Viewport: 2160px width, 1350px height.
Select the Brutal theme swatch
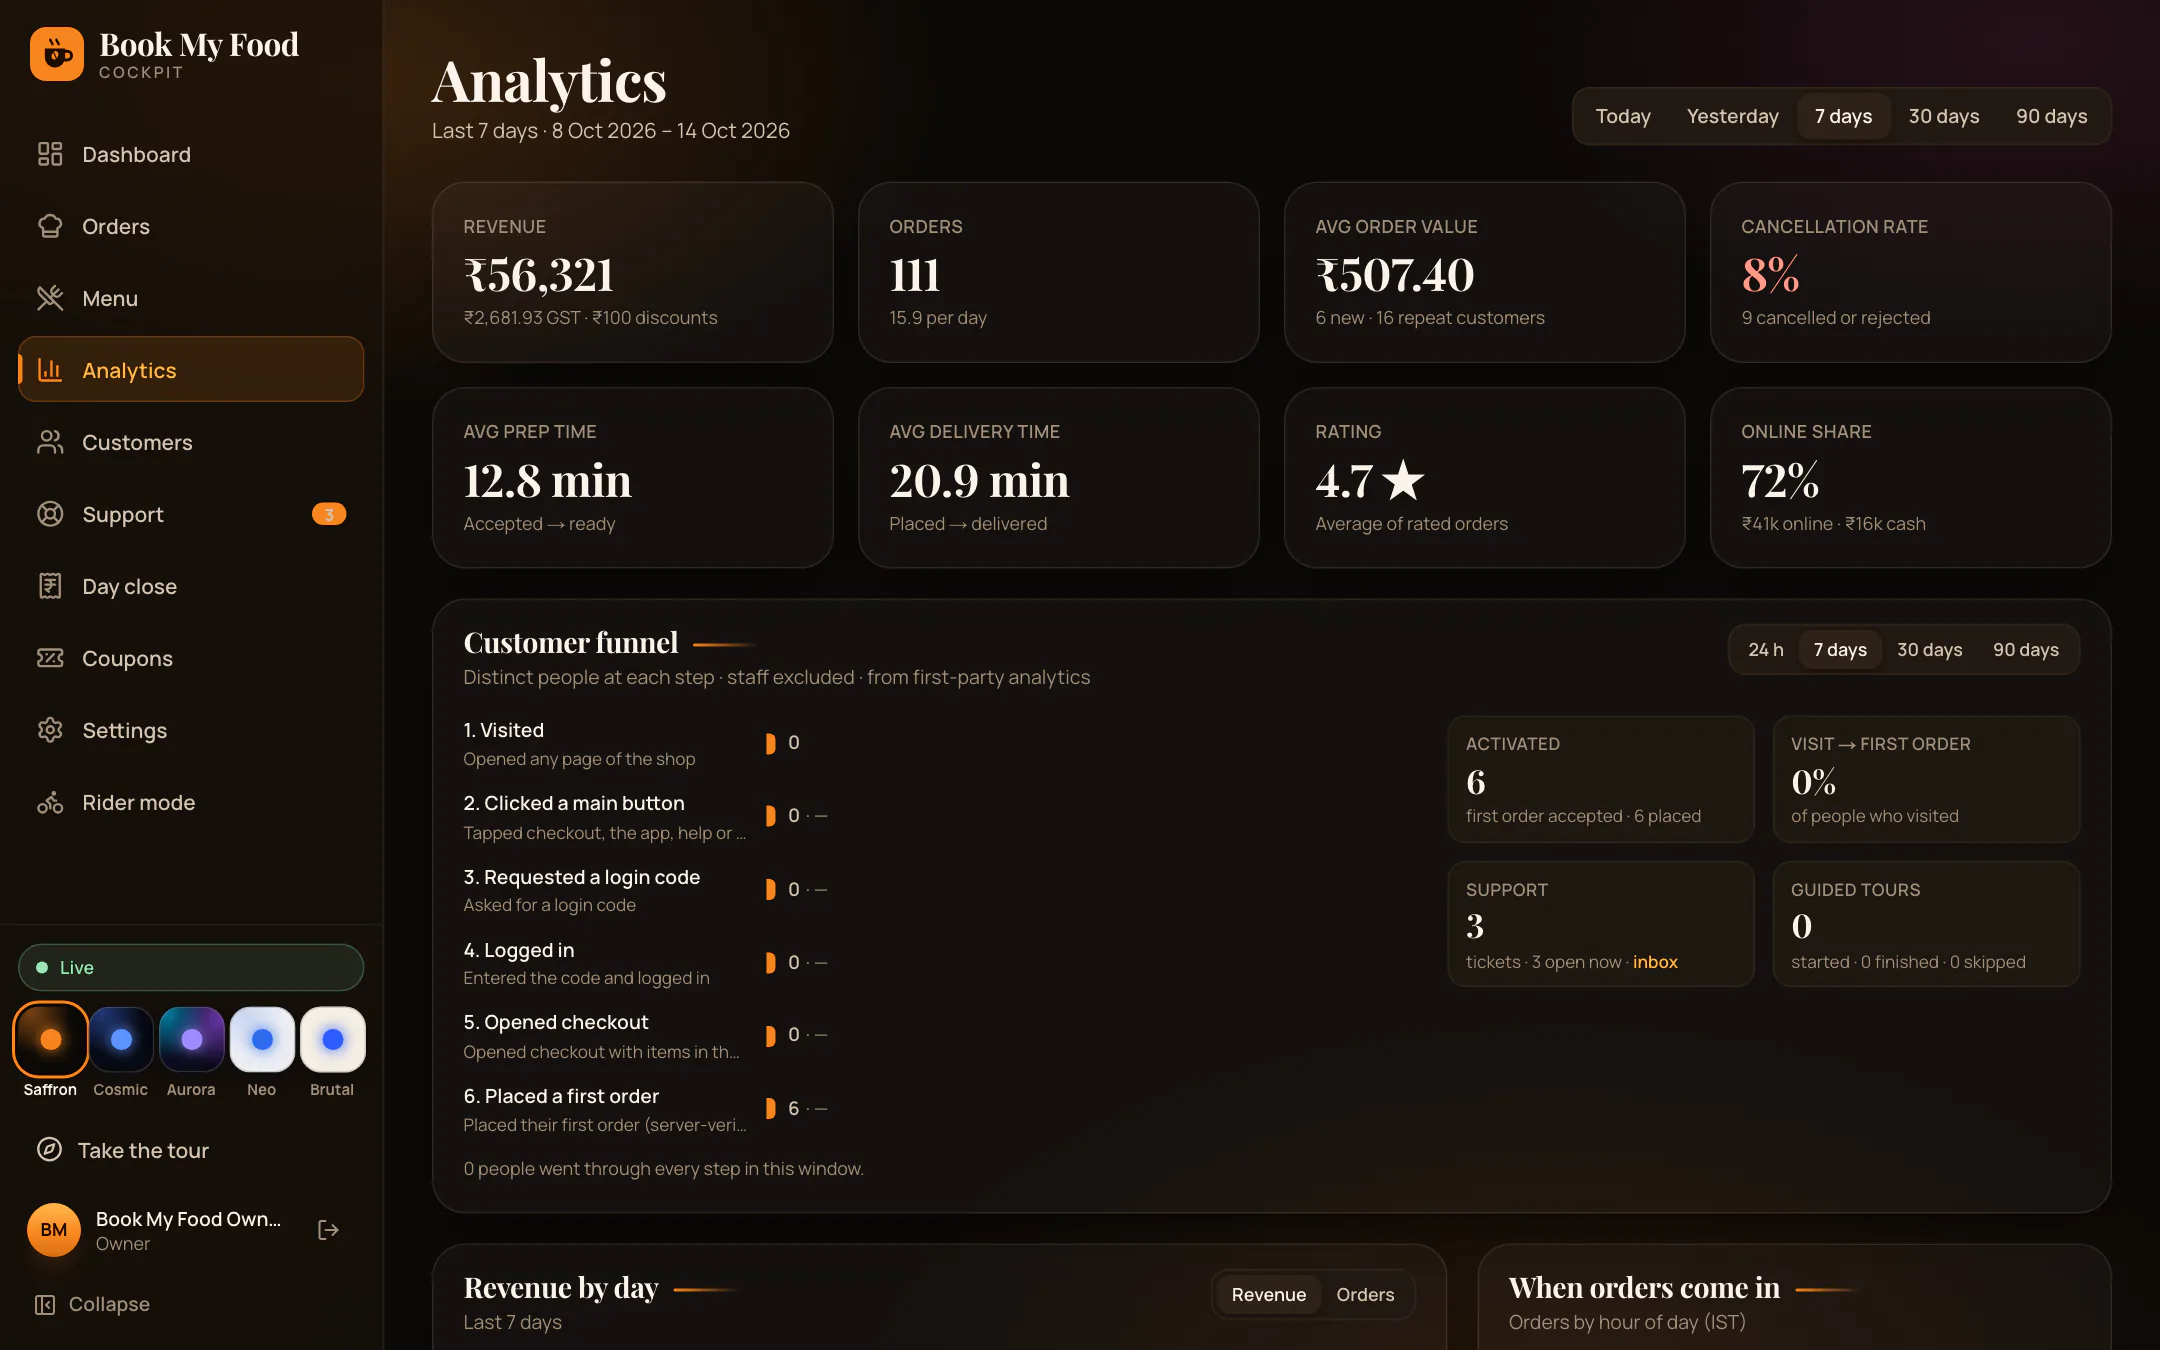(x=333, y=1039)
